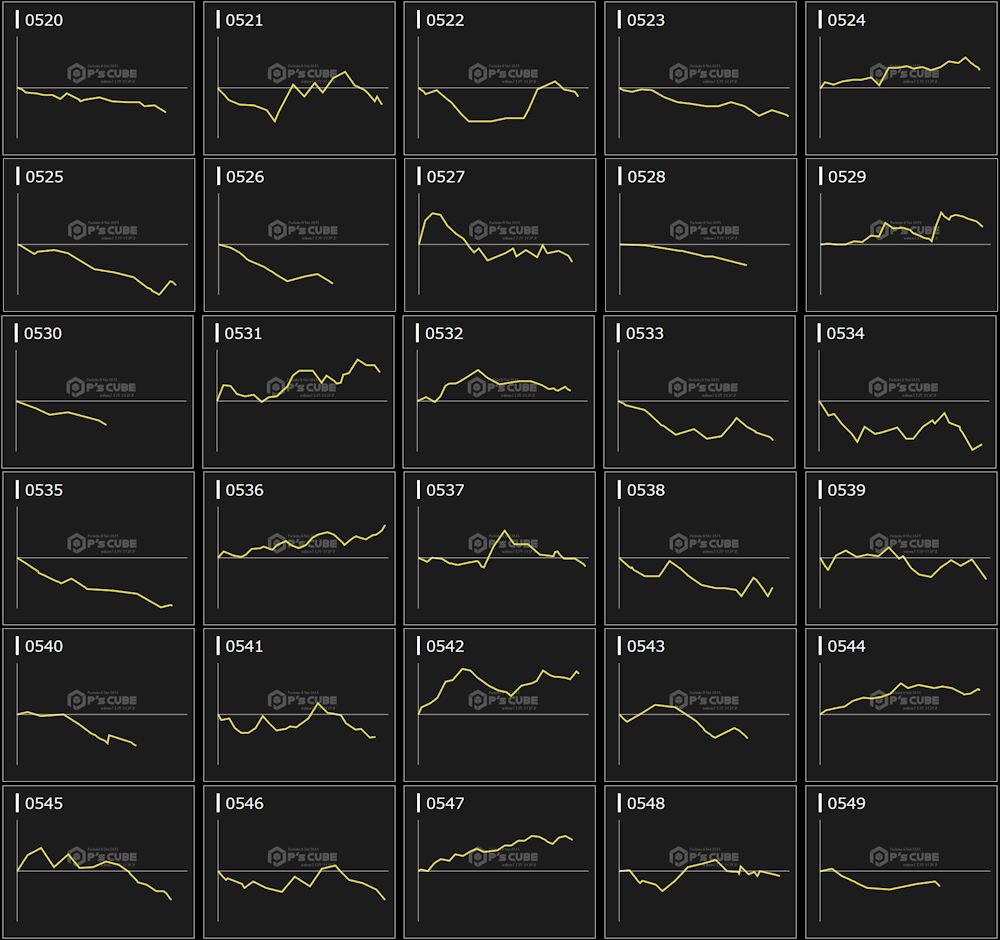1000x940 pixels.
Task: Select the chart labeled 0529
Action: point(901,235)
